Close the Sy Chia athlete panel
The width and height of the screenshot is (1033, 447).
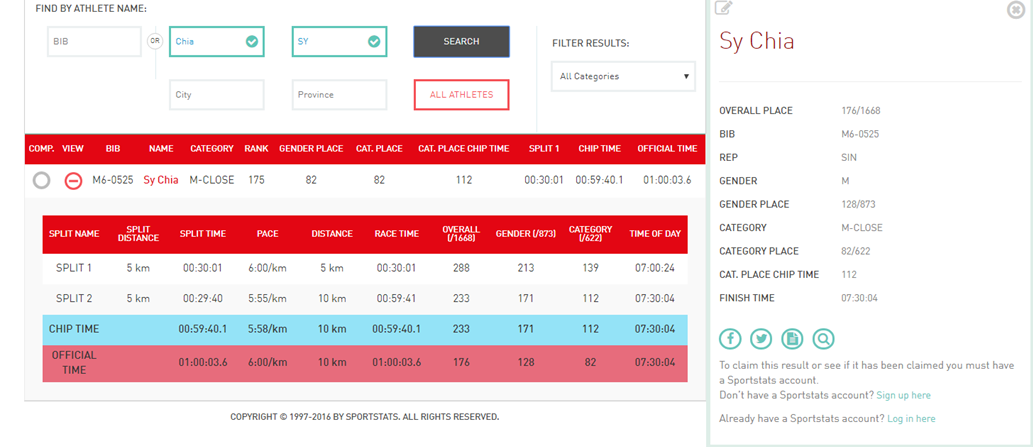[1017, 9]
